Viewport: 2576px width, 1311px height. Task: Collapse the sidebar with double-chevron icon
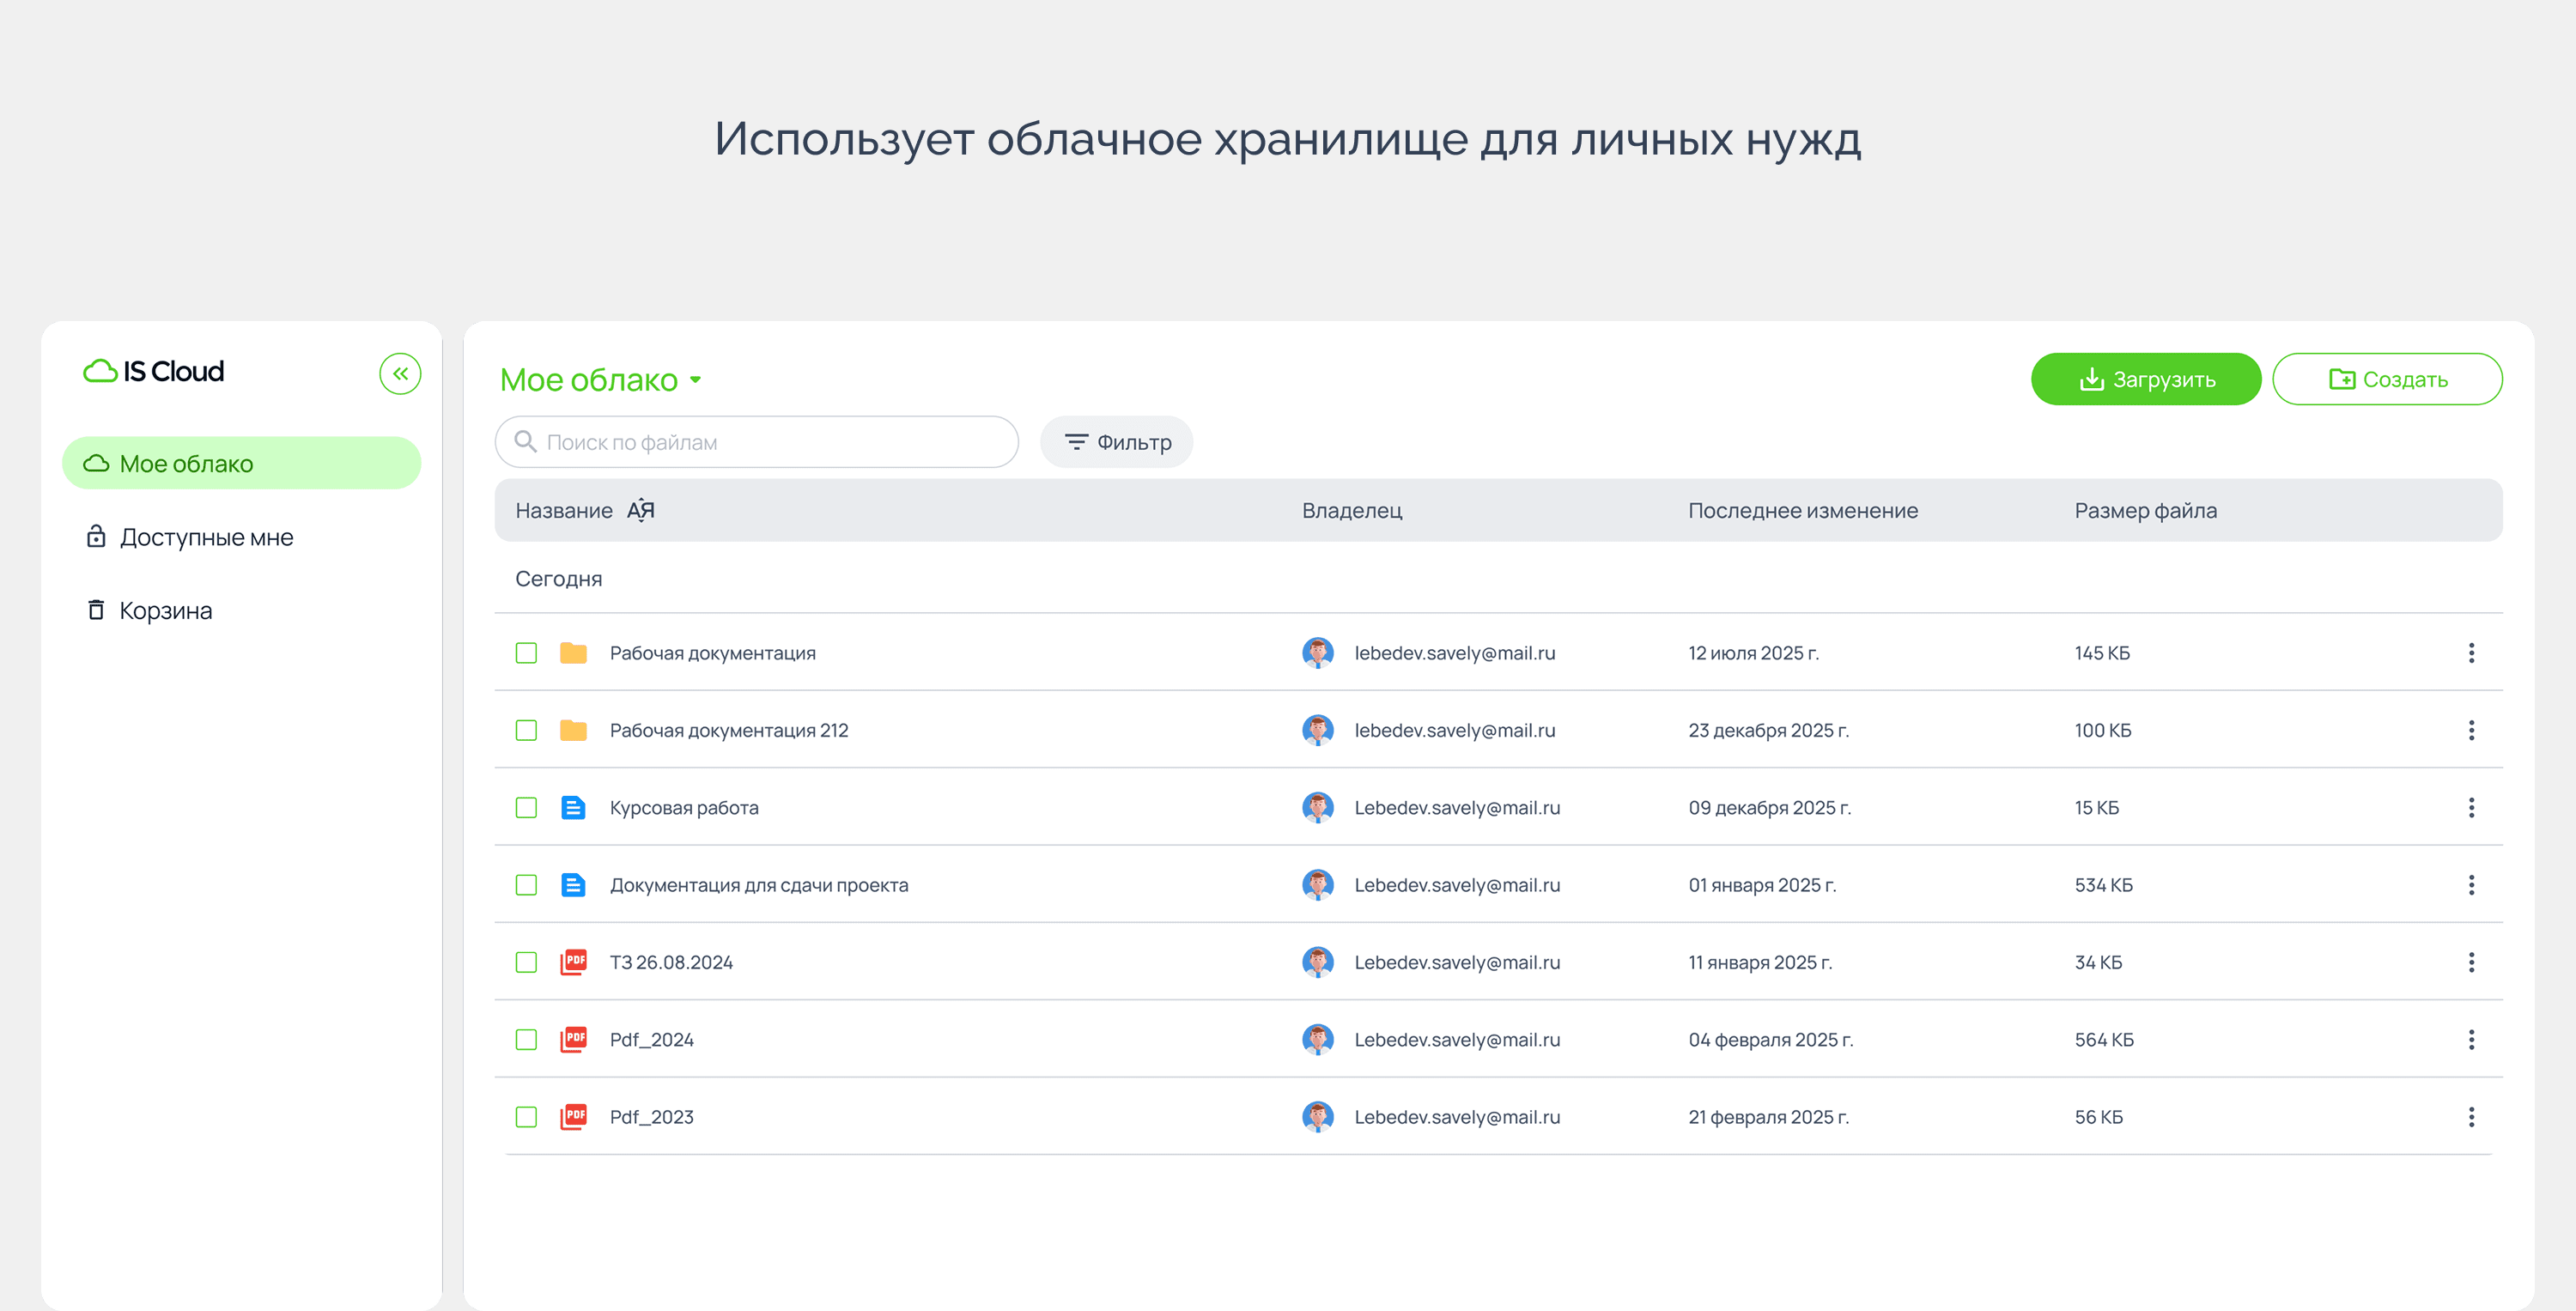[x=400, y=374]
